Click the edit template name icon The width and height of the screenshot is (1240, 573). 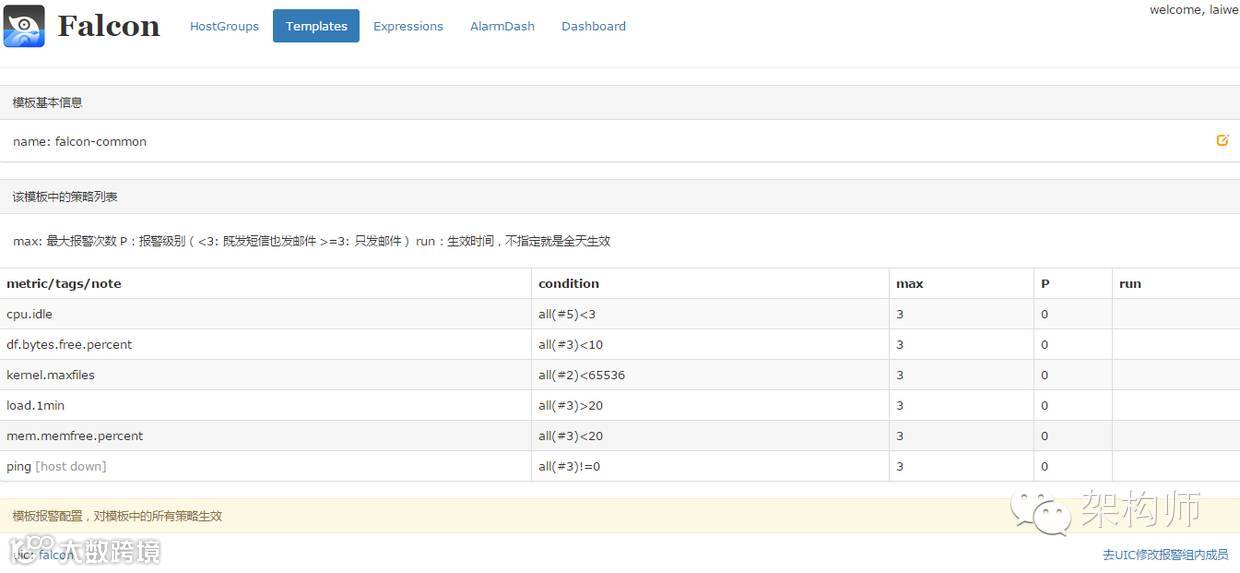[x=1222, y=140]
